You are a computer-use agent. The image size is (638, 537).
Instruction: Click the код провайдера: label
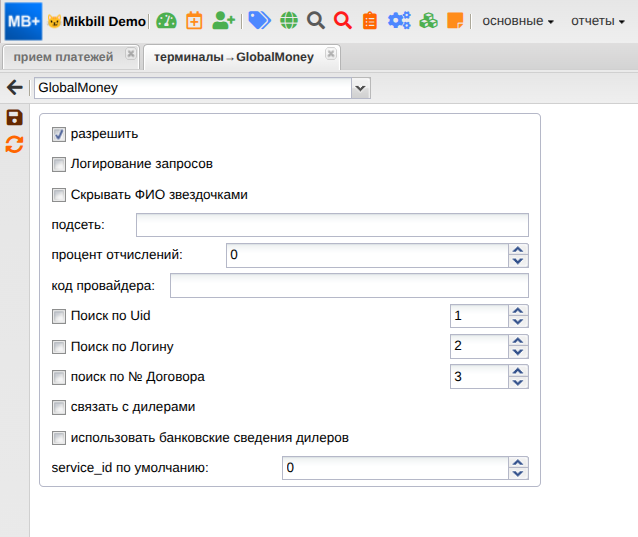(x=103, y=286)
